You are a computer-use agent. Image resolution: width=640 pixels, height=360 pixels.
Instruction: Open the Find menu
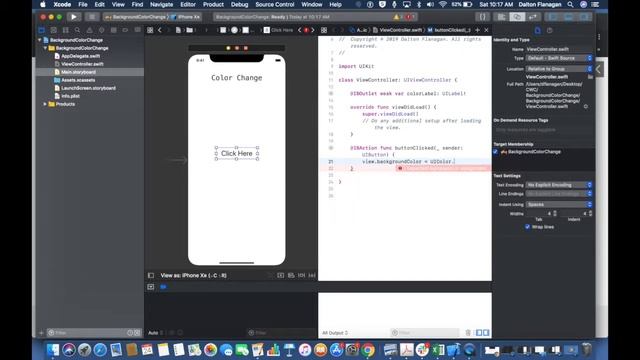click(x=137, y=4)
